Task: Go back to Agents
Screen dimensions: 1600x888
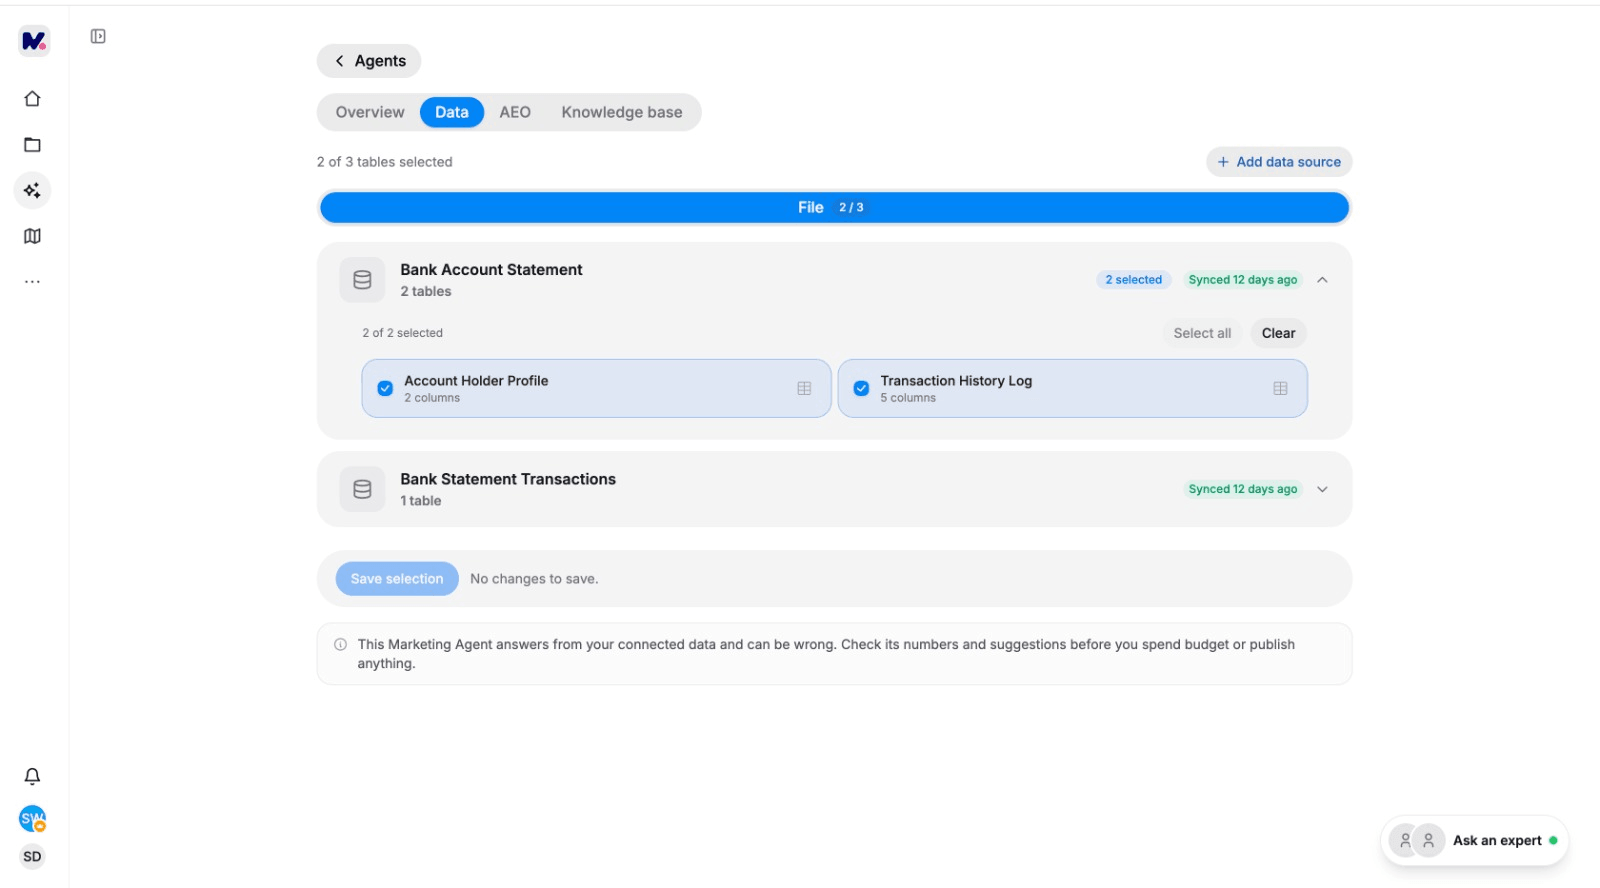Action: click(369, 61)
